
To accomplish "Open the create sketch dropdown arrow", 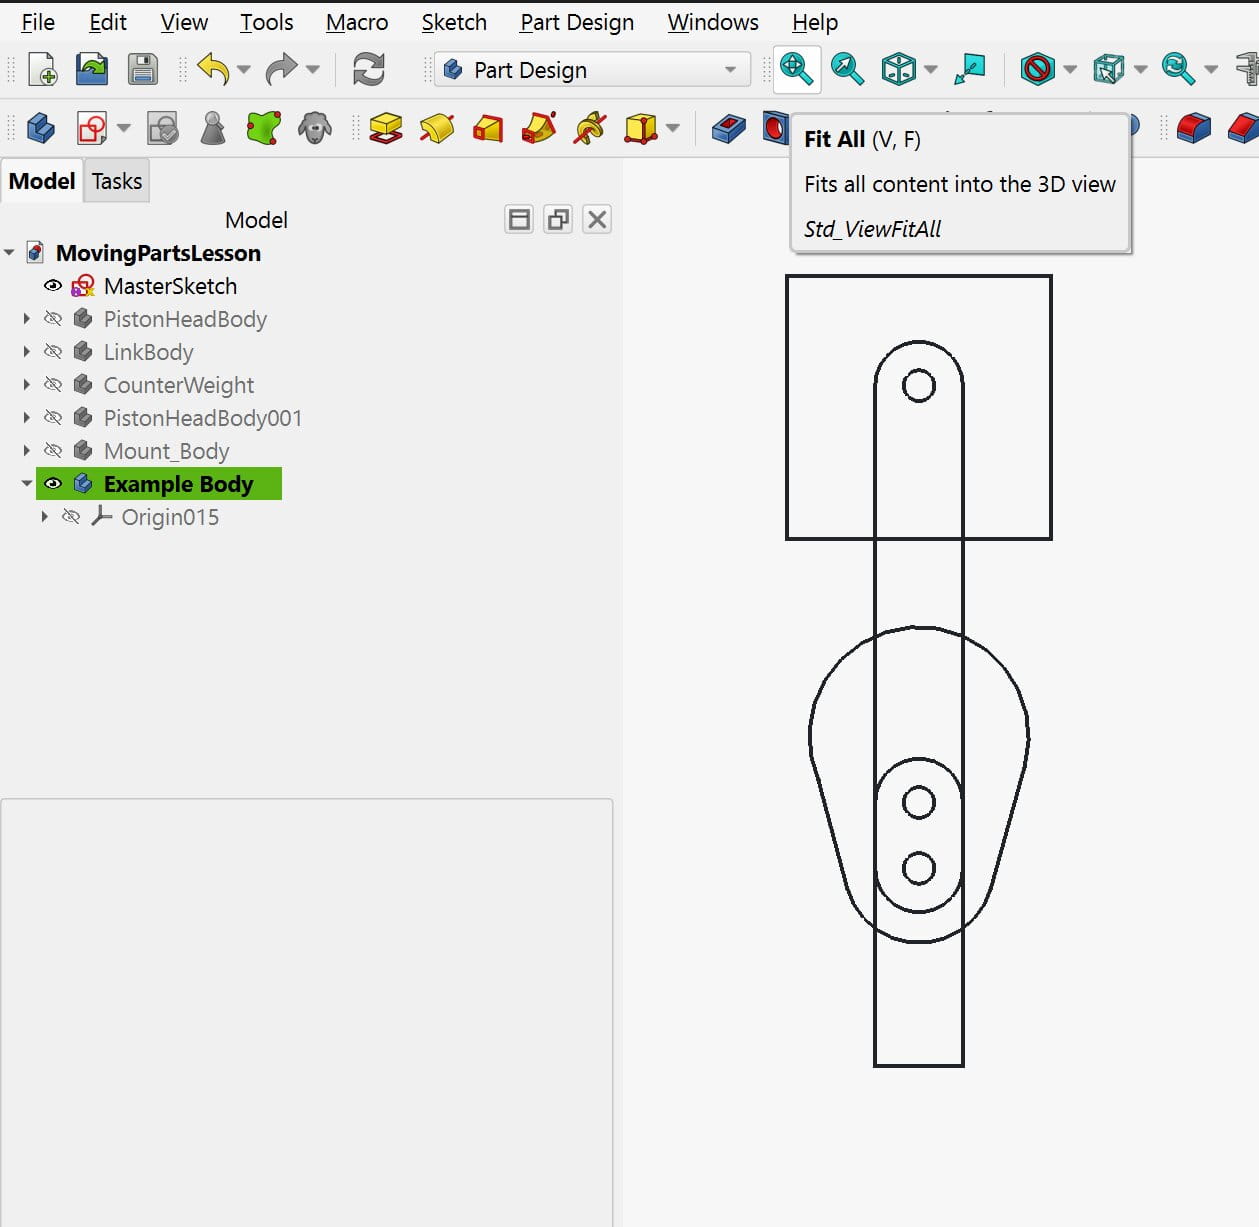I will (124, 128).
